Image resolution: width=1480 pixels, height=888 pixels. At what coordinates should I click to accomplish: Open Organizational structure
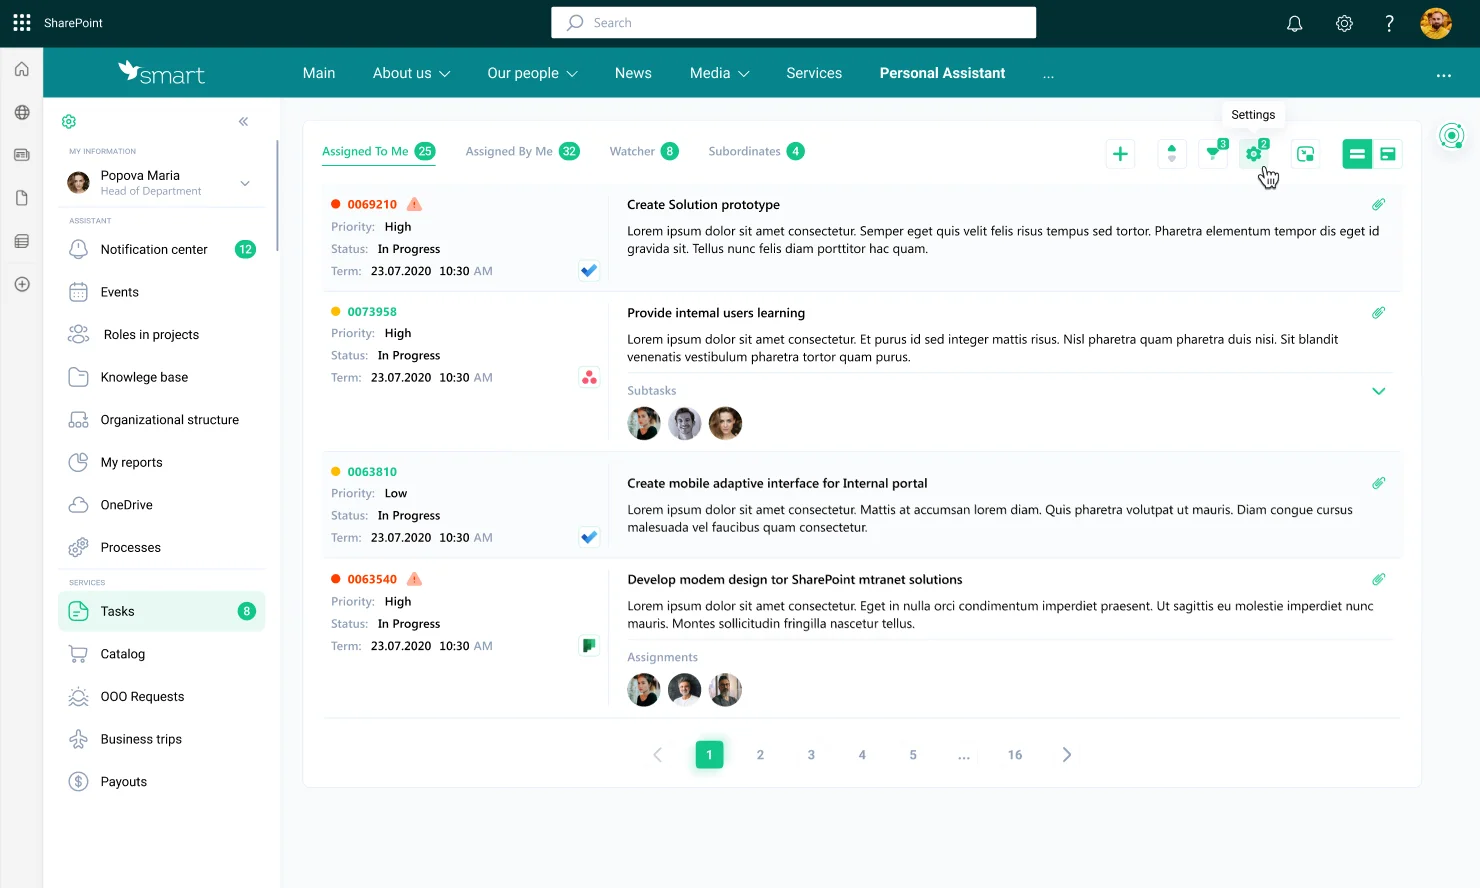[162, 420]
